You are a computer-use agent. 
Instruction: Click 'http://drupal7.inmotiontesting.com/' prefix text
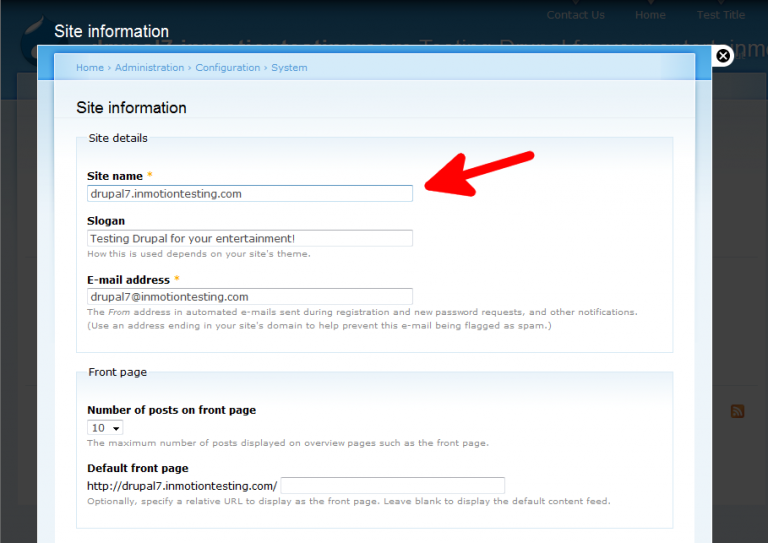click(x=182, y=486)
